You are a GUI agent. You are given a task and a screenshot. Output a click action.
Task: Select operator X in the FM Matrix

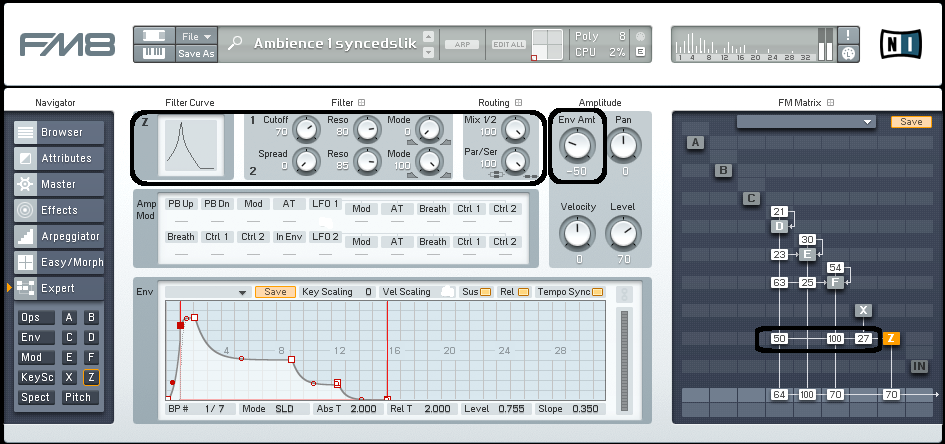point(864,311)
